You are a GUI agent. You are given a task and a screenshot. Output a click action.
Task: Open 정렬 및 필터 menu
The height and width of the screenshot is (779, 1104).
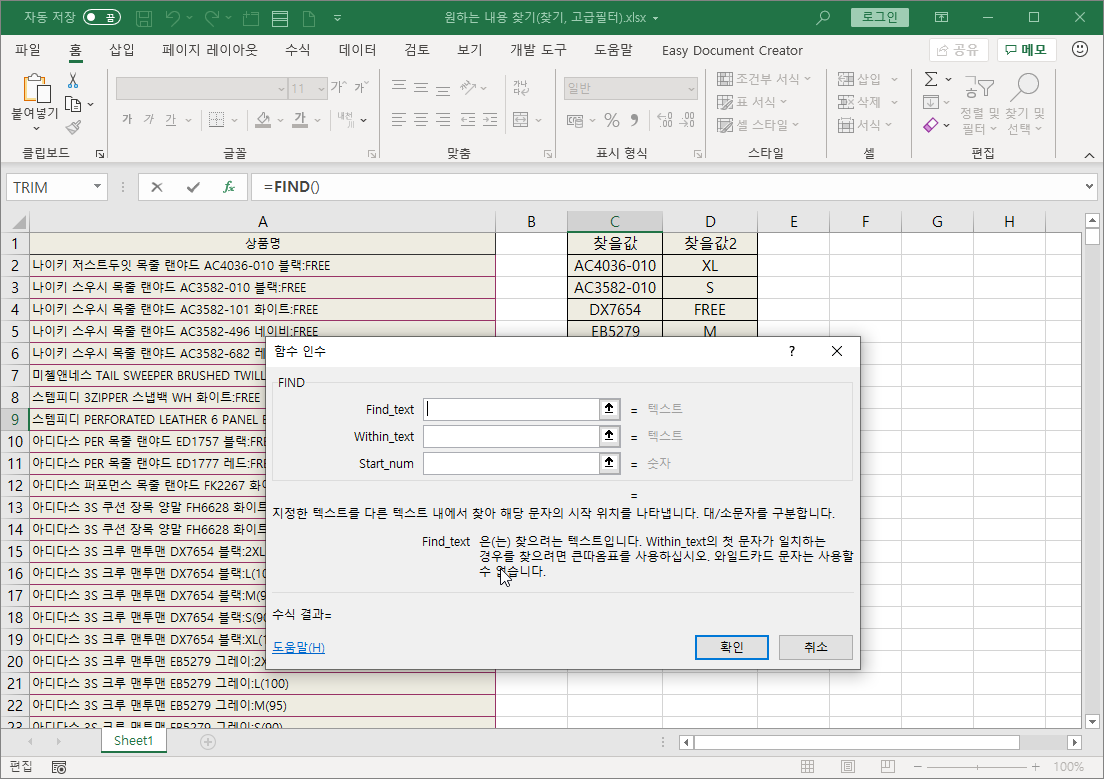(979, 105)
